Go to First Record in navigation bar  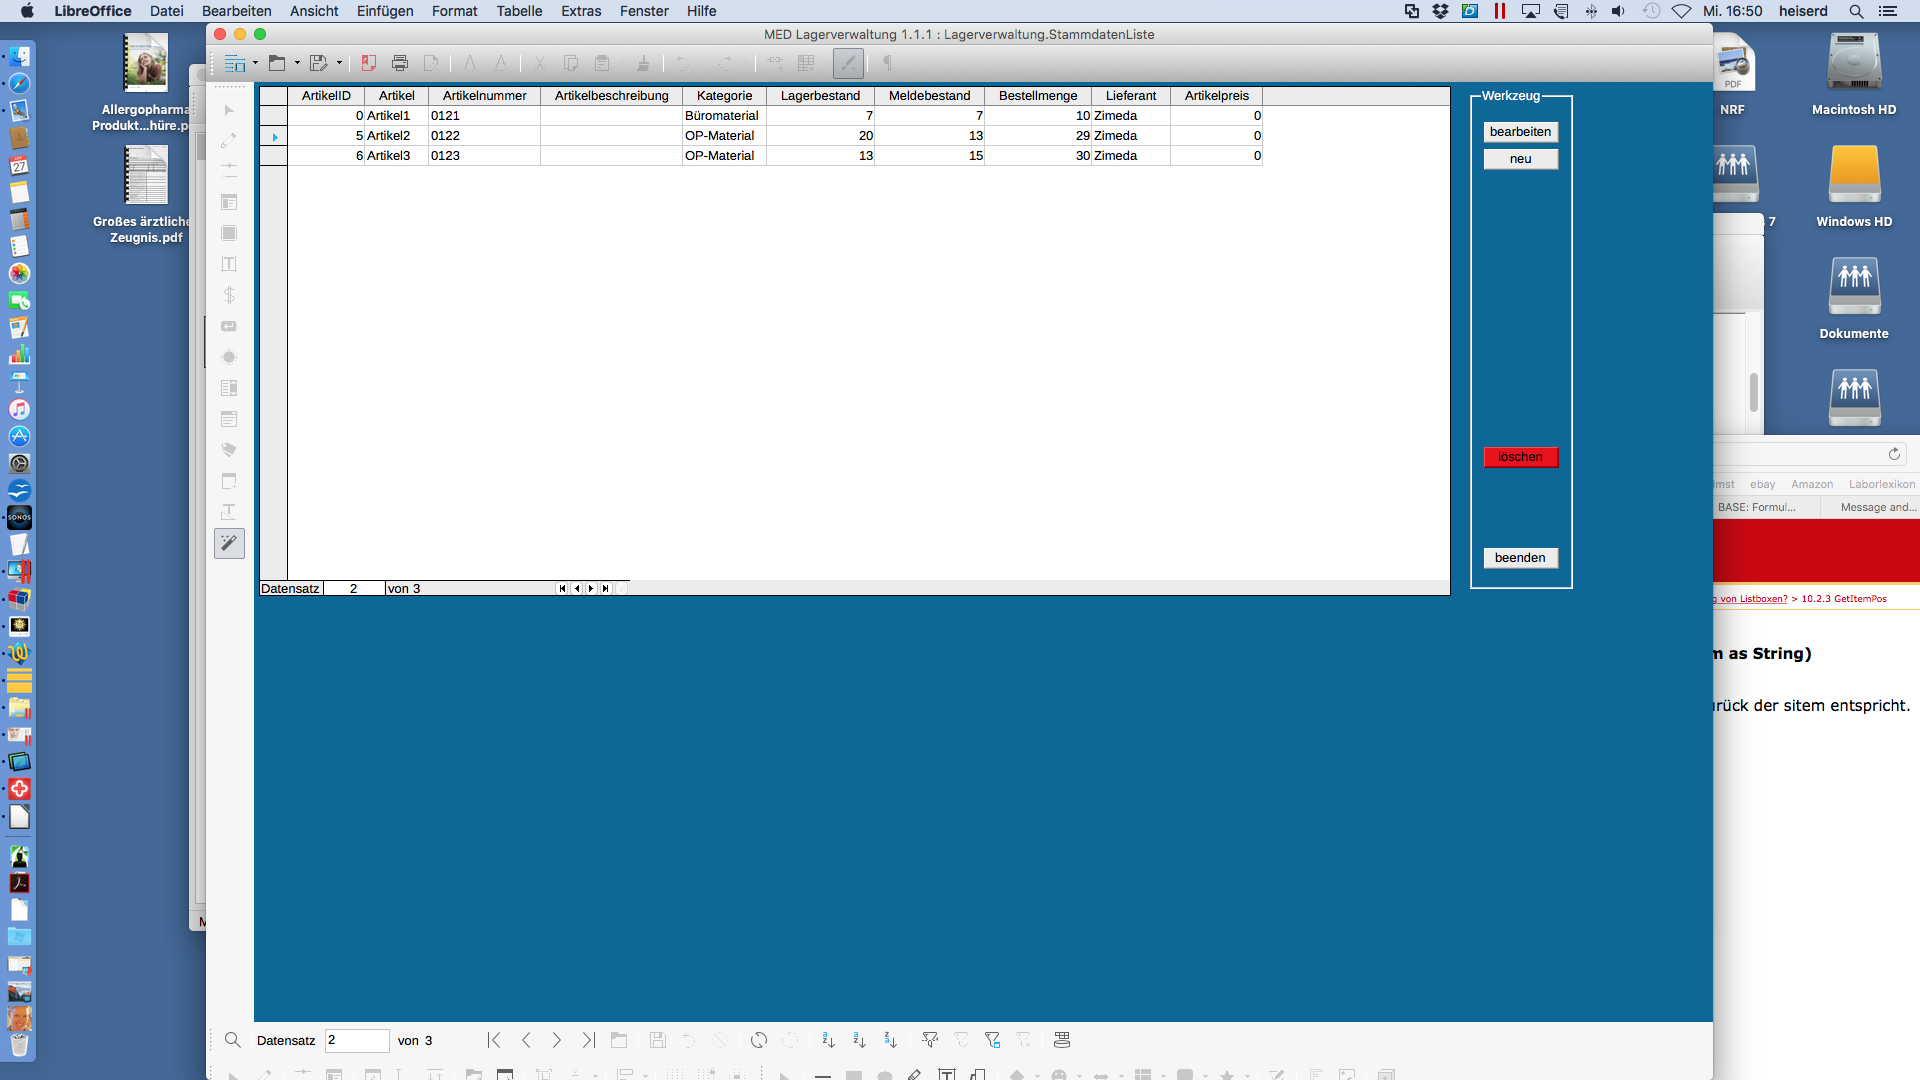(x=494, y=1040)
